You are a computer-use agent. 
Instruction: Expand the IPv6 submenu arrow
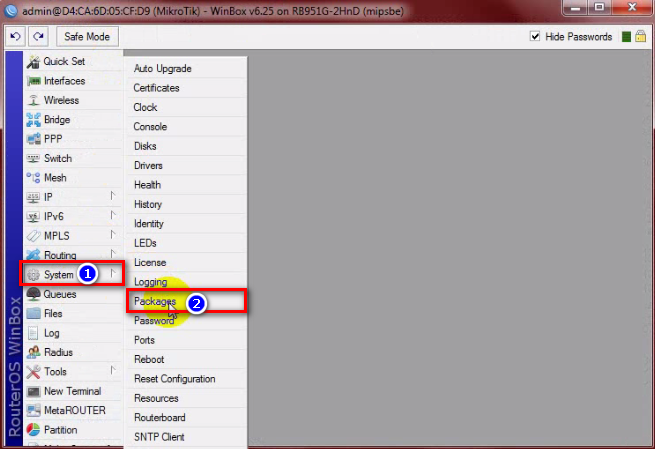(112, 215)
